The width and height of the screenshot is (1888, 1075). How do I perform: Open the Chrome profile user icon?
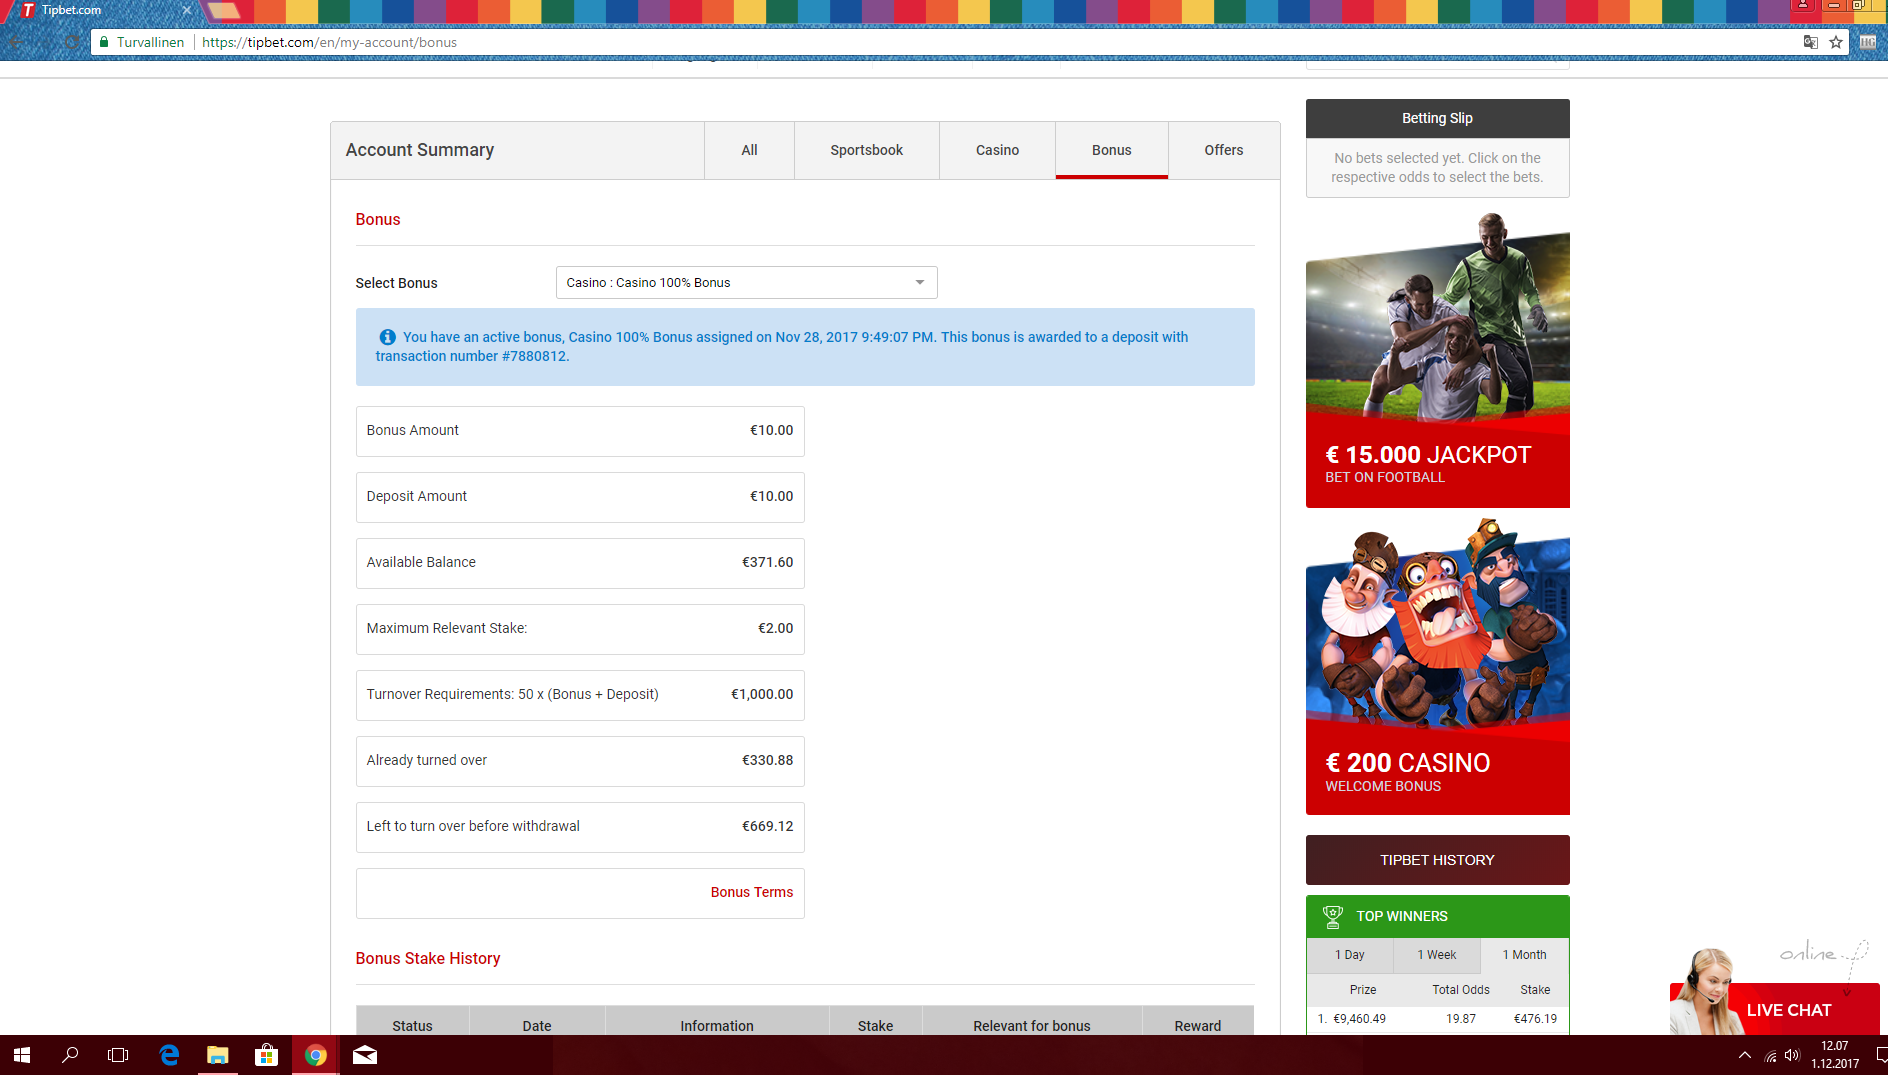click(x=1803, y=5)
